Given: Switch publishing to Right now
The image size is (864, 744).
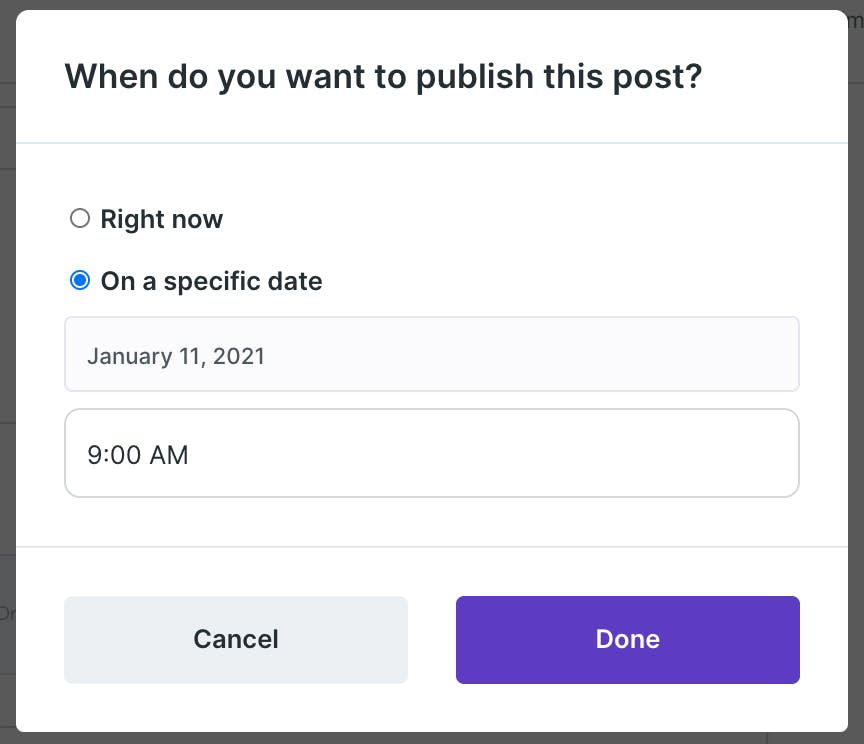Looking at the screenshot, I should coord(80,218).
